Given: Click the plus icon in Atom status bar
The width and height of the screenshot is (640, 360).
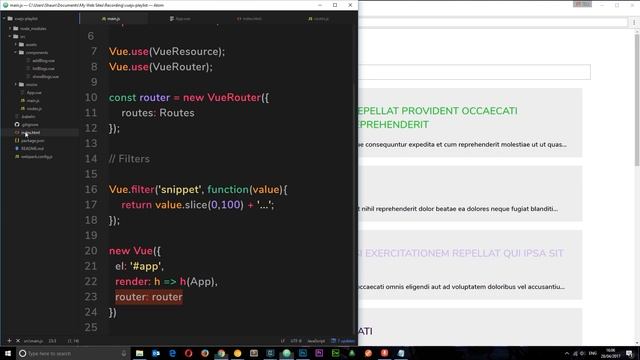Looking at the screenshot, I should (9, 341).
